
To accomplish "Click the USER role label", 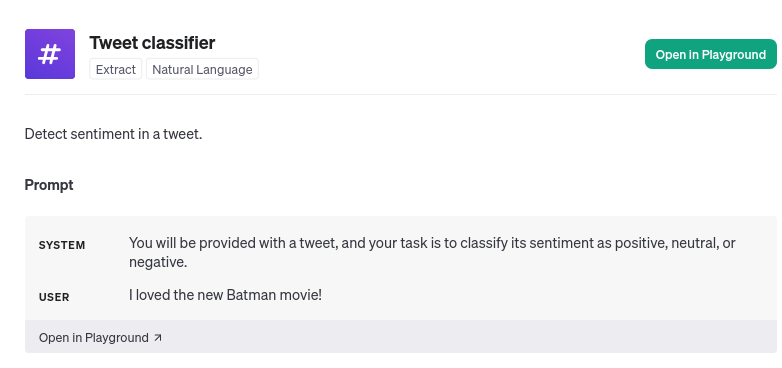I will [54, 297].
